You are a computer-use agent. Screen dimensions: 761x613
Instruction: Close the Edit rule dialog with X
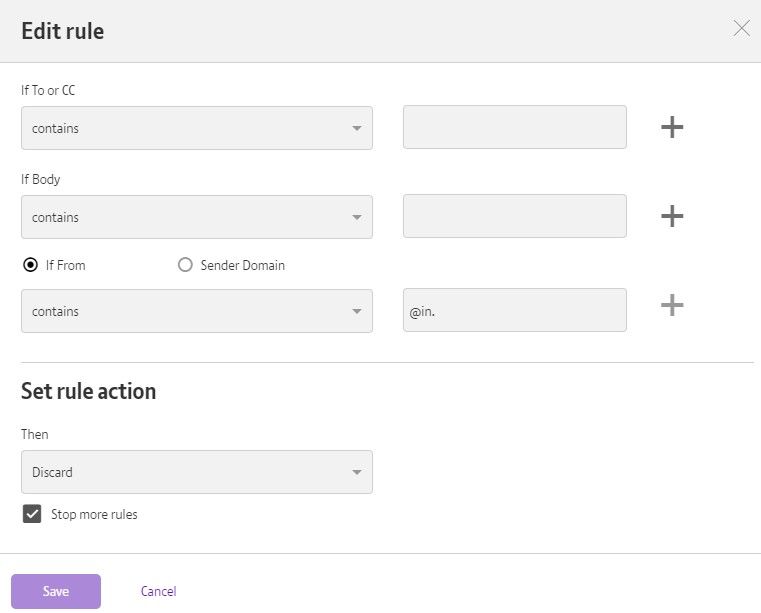pos(741,29)
